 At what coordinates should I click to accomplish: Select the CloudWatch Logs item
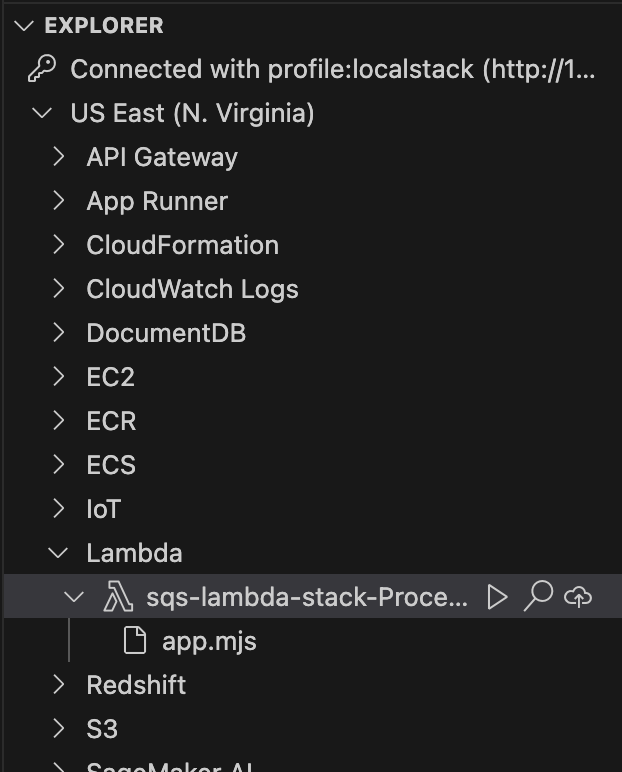[x=192, y=289]
